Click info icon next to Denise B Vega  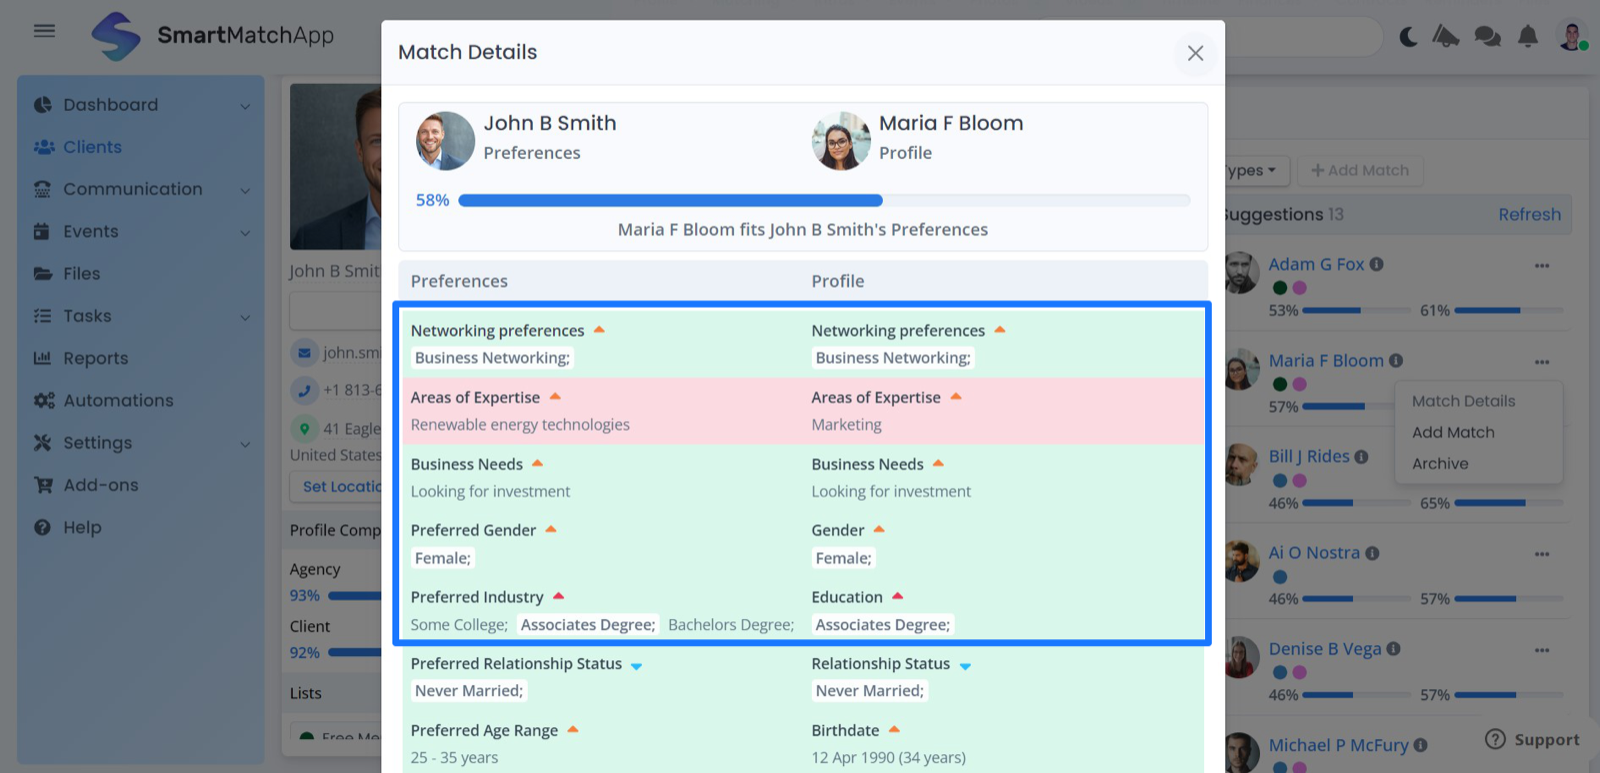pyautogui.click(x=1394, y=648)
